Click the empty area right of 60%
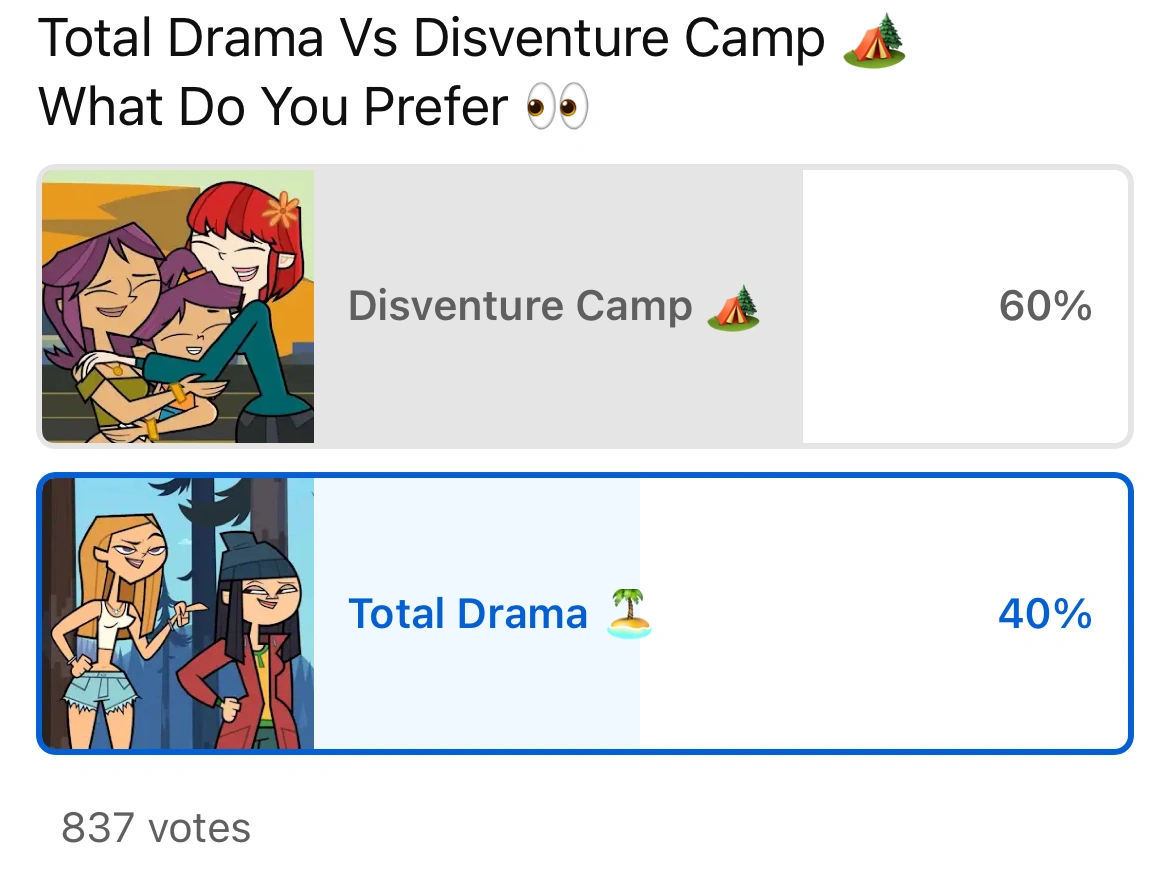This screenshot has height=884, width=1170. point(1110,306)
